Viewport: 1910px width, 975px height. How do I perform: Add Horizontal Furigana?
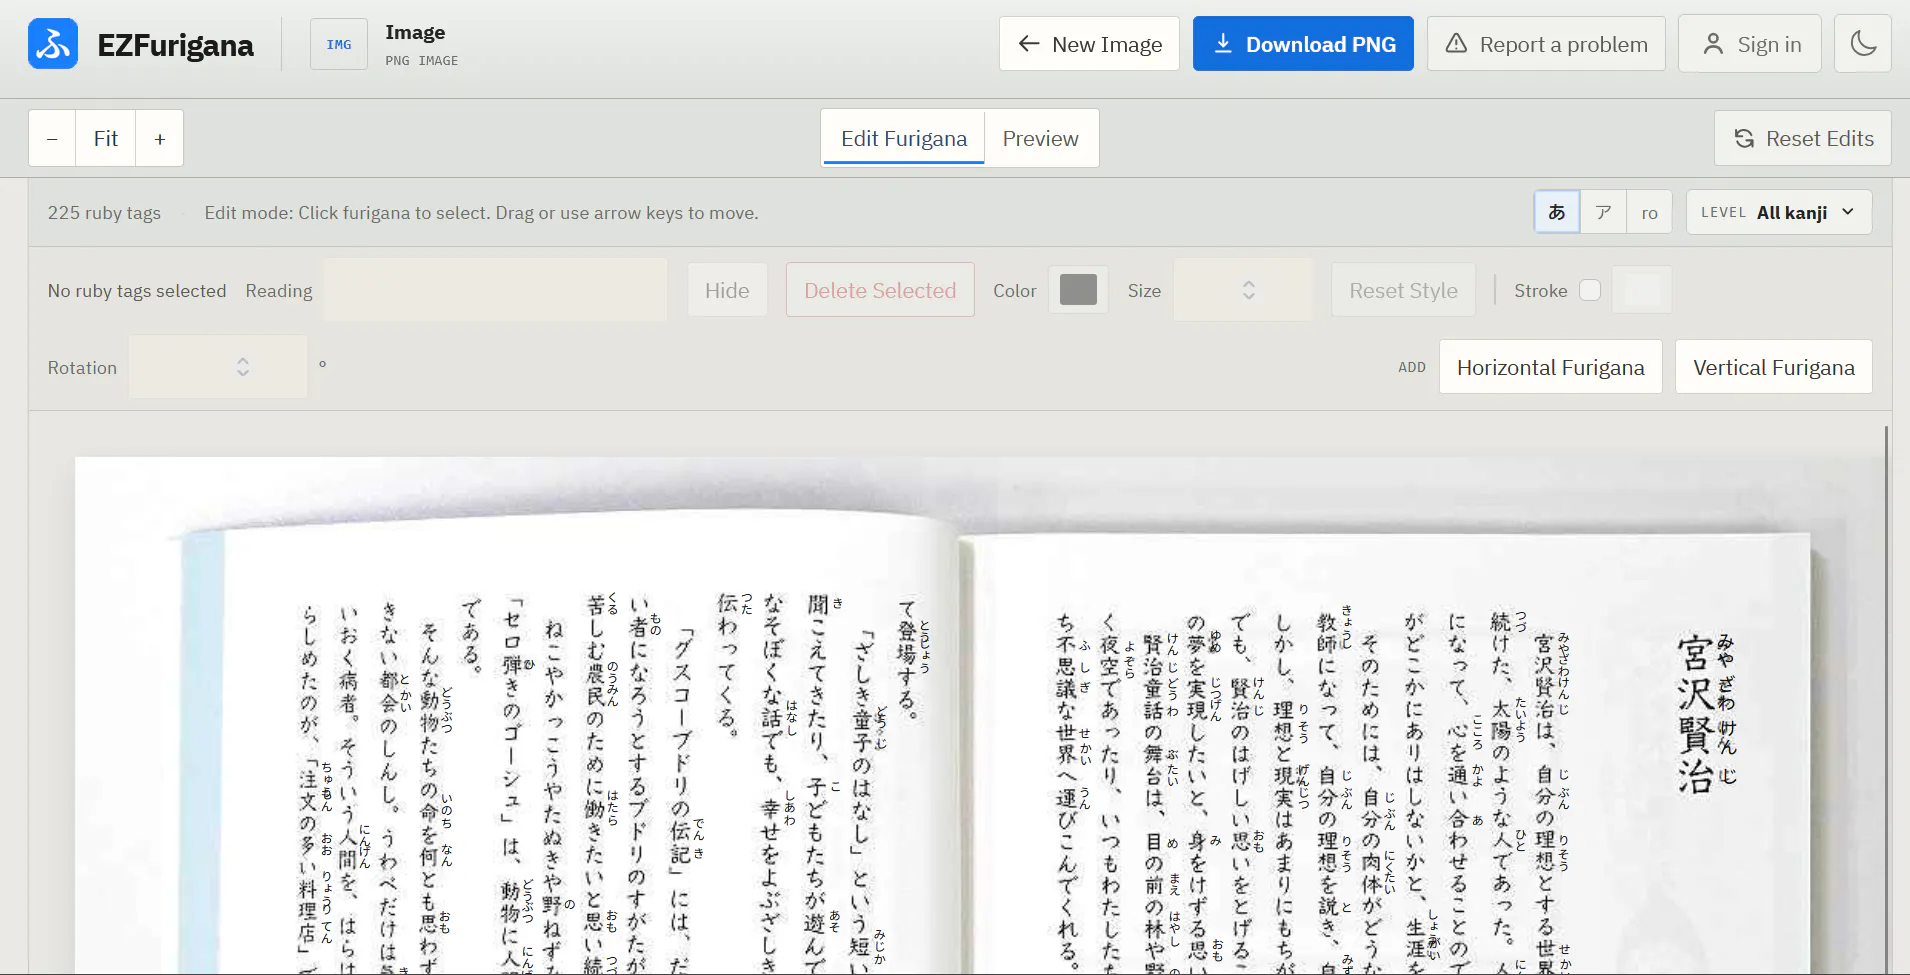click(x=1550, y=367)
